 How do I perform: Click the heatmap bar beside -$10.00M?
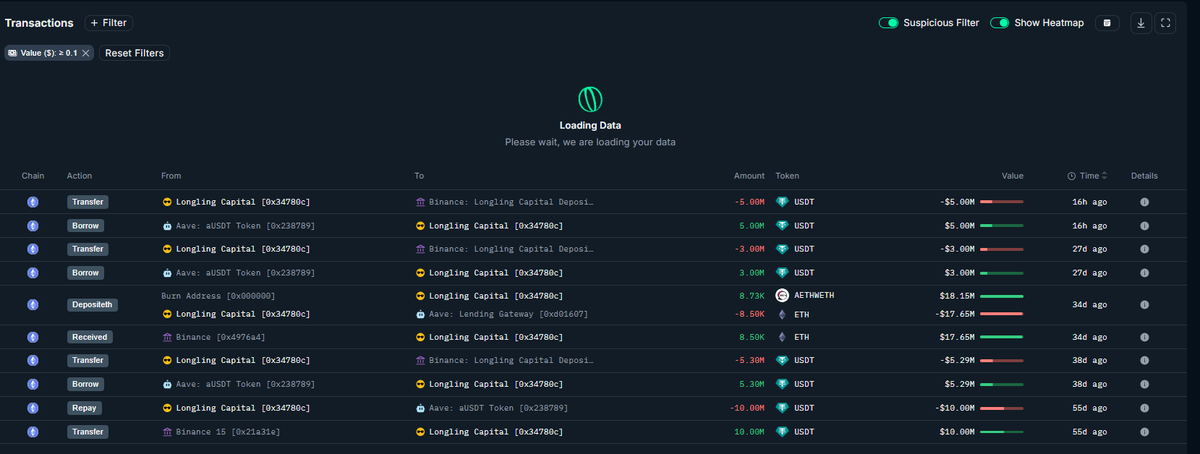tap(1001, 408)
